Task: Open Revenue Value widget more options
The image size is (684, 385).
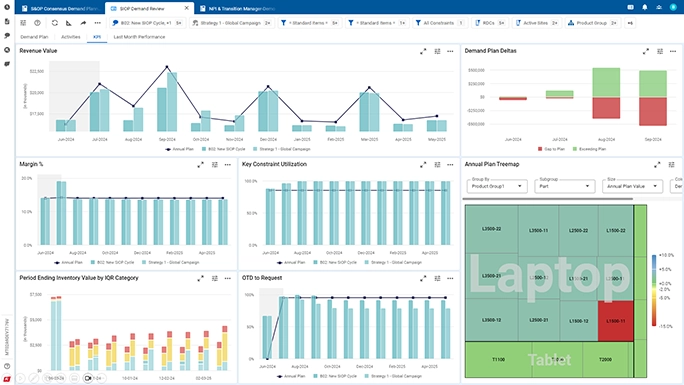Action: click(450, 51)
